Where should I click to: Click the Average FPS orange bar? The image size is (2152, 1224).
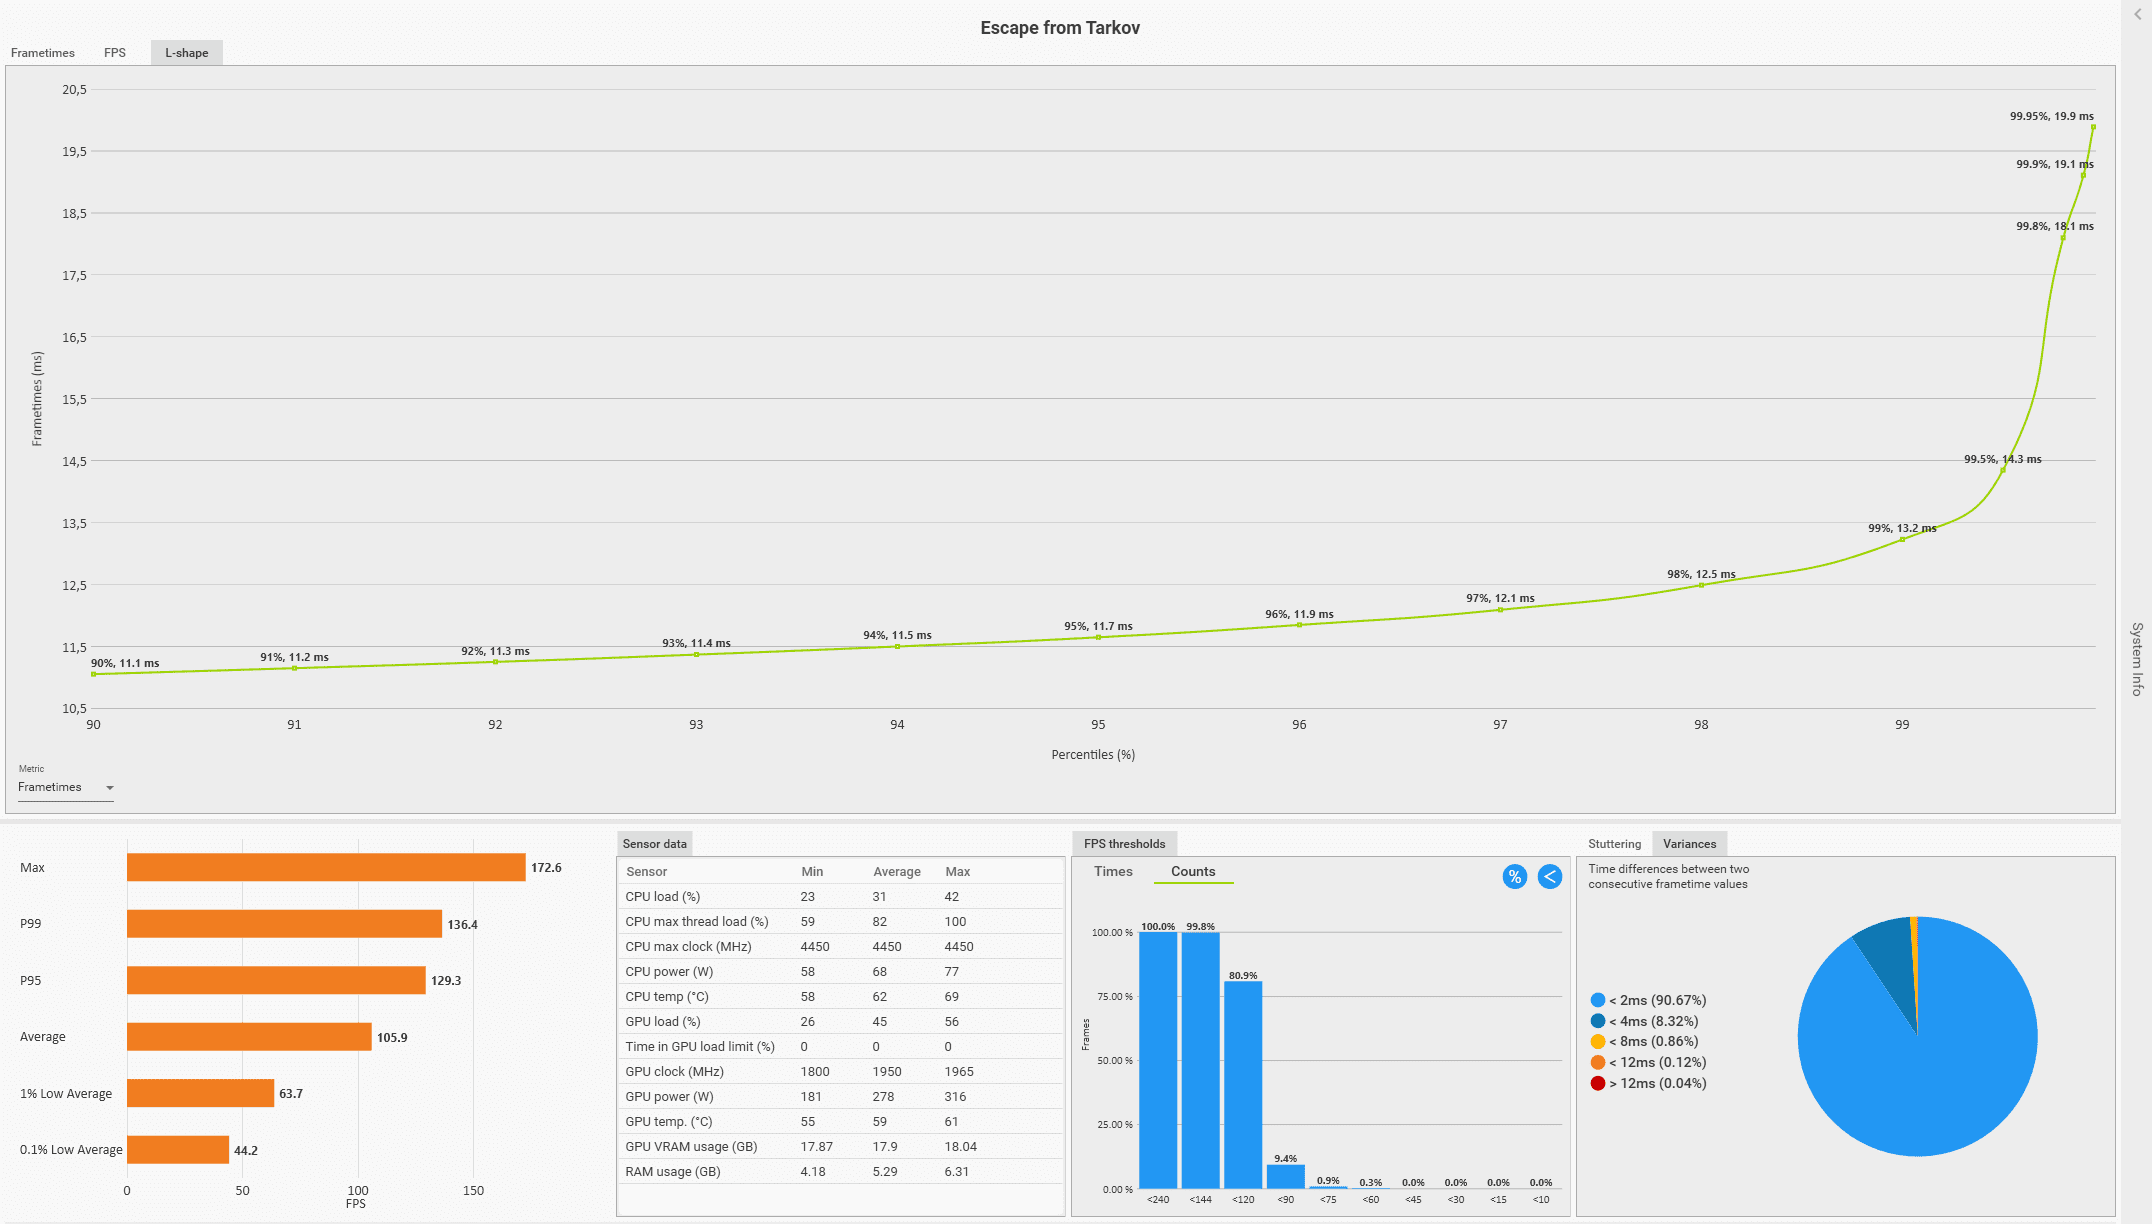pyautogui.click(x=249, y=1037)
